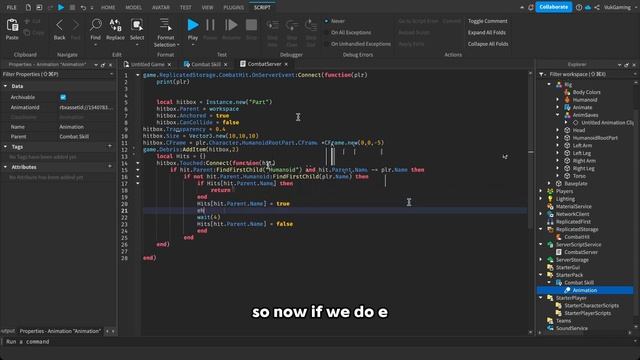Image resolution: width=640 pixels, height=360 pixels.
Task: Open the FILE menu
Action: coord(11,7)
